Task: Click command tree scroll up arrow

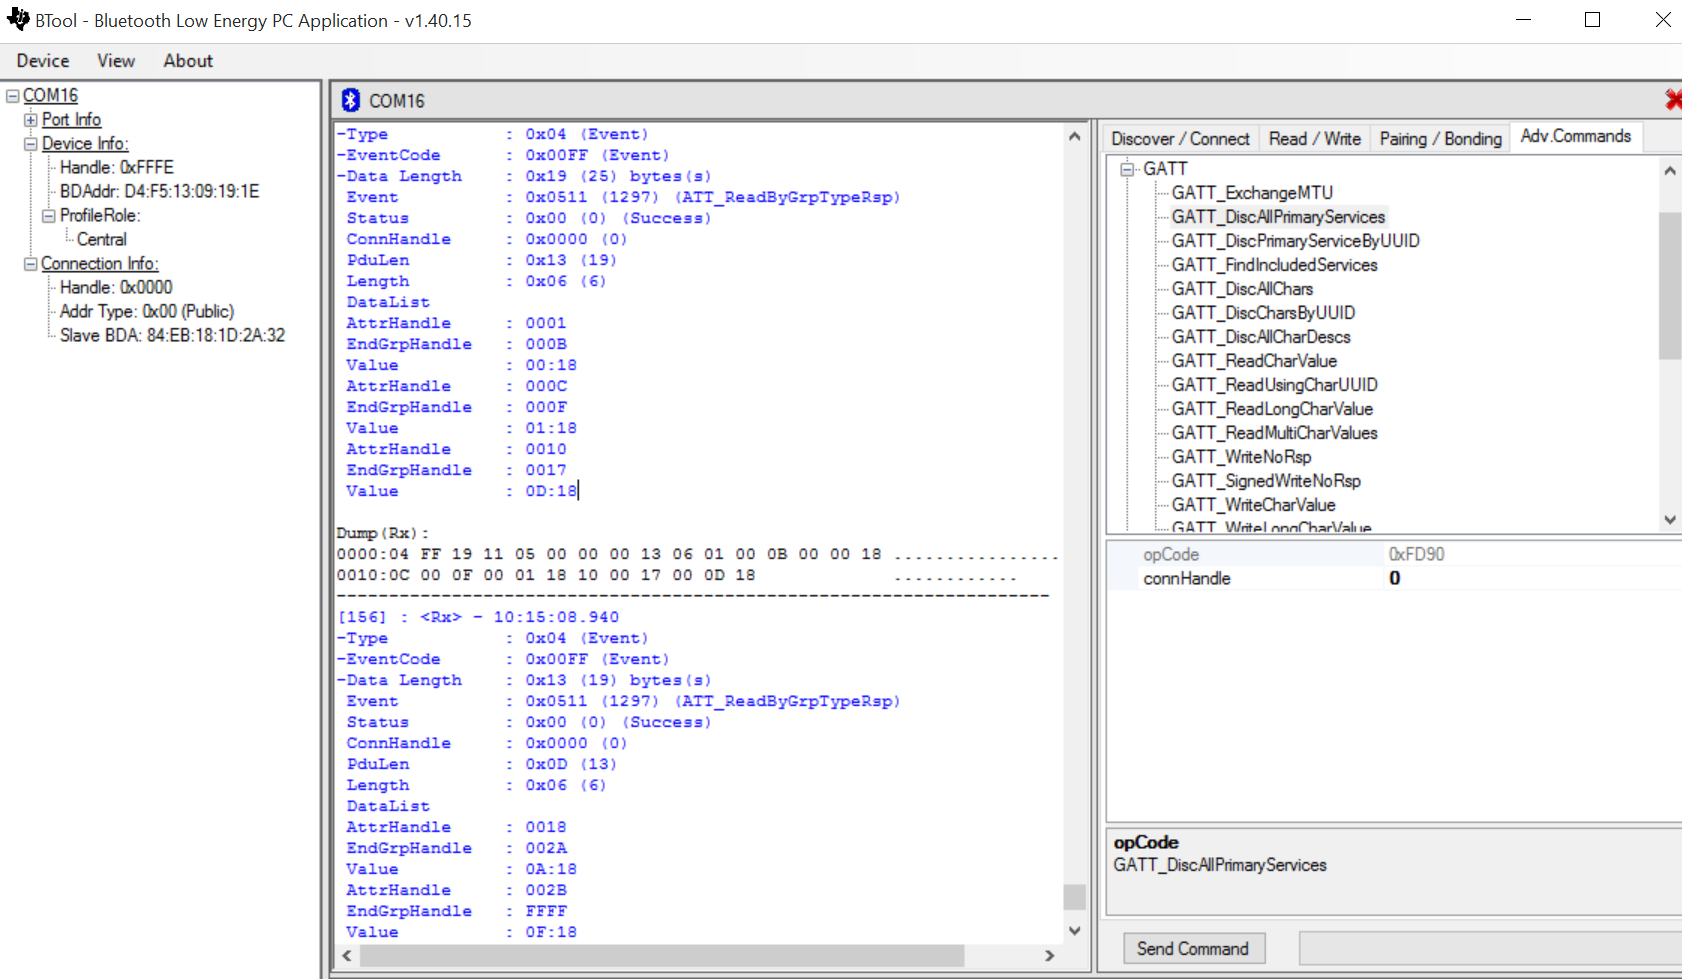Action: click(x=1670, y=171)
